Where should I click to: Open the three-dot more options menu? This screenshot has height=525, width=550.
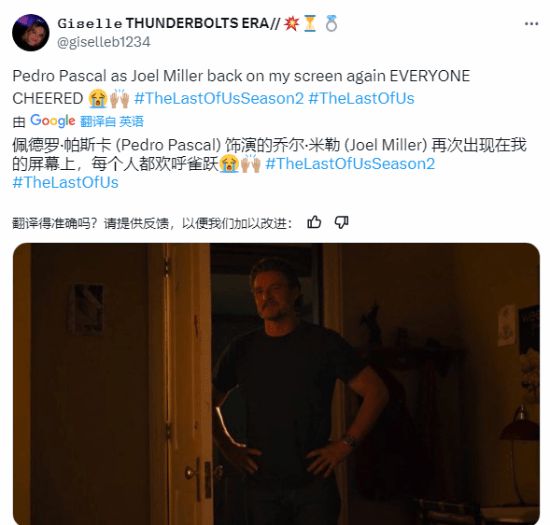click(531, 24)
